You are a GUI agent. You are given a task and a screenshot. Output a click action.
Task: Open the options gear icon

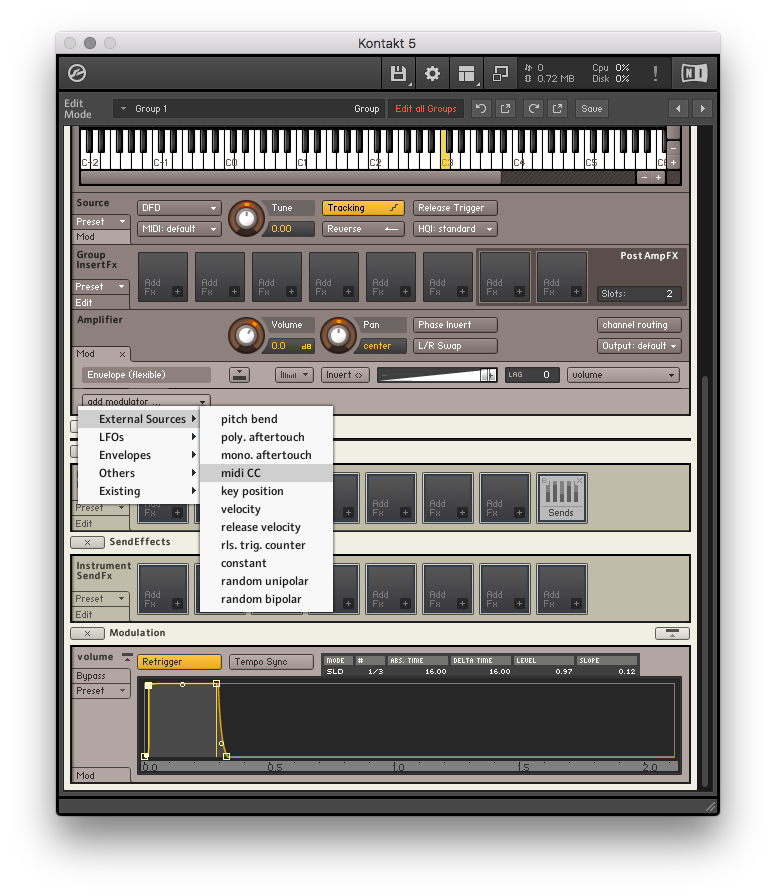(432, 73)
